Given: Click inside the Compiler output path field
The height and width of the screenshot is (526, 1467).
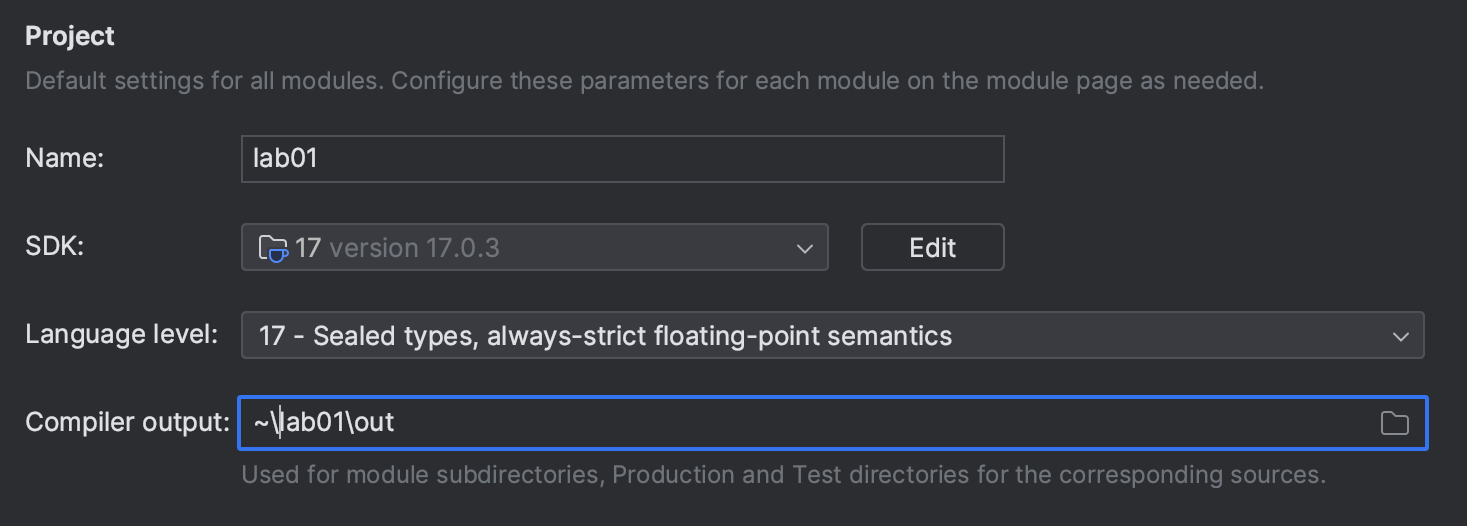Looking at the screenshot, I should [800, 423].
